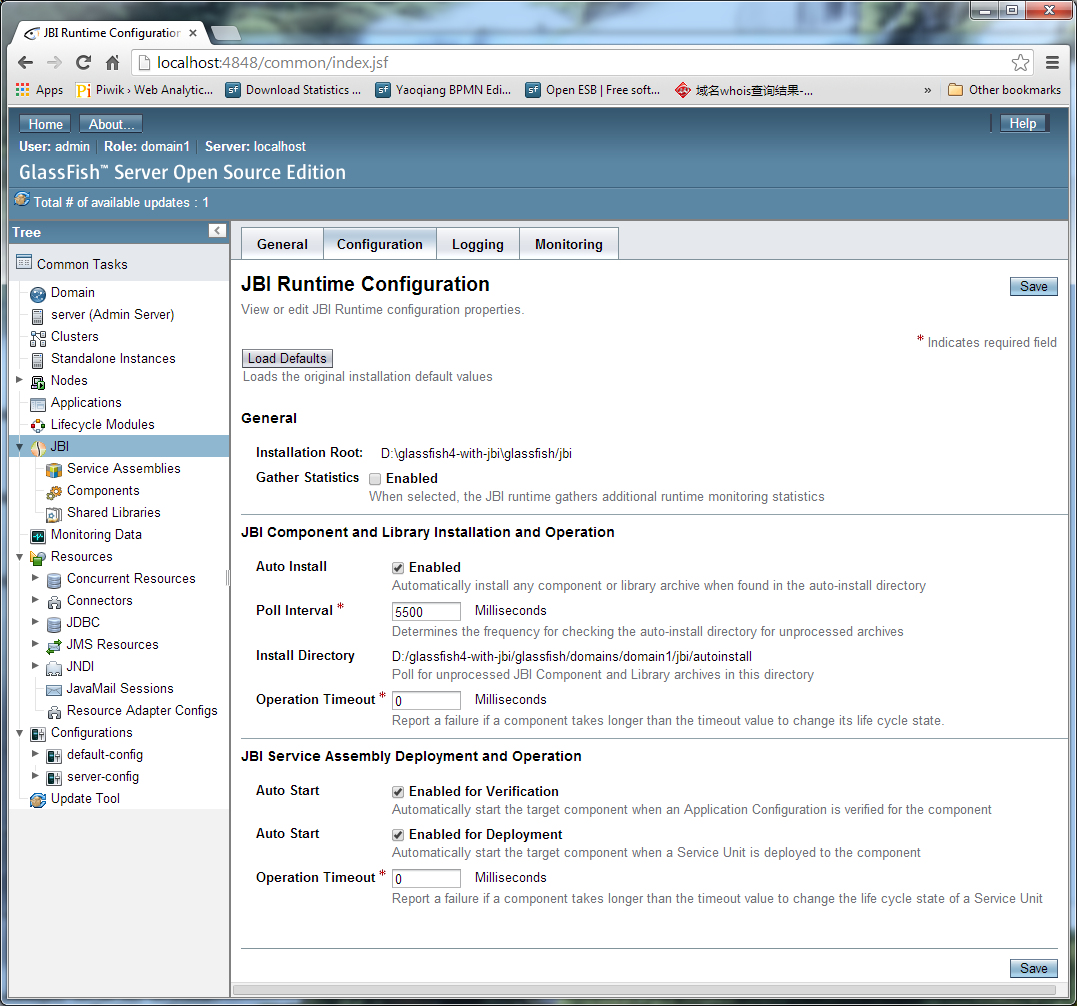Click the Clusters icon in tree
This screenshot has height=1006, width=1077.
pos(38,338)
